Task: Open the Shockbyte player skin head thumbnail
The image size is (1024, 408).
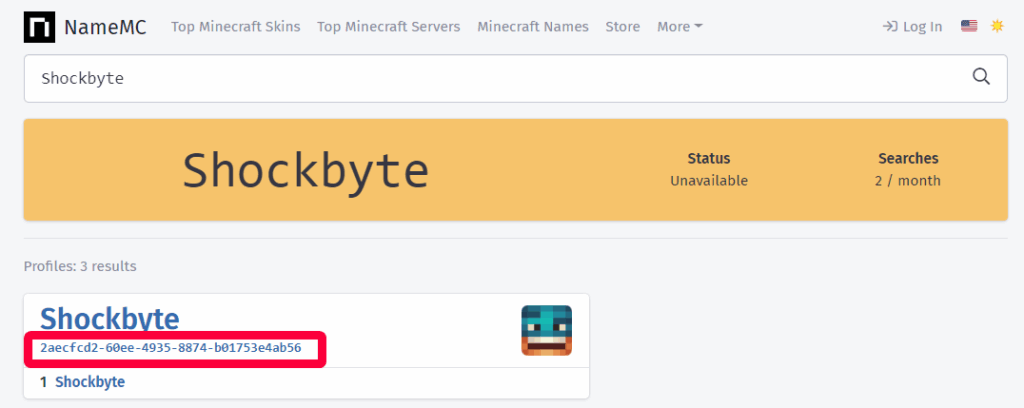Action: (x=547, y=330)
